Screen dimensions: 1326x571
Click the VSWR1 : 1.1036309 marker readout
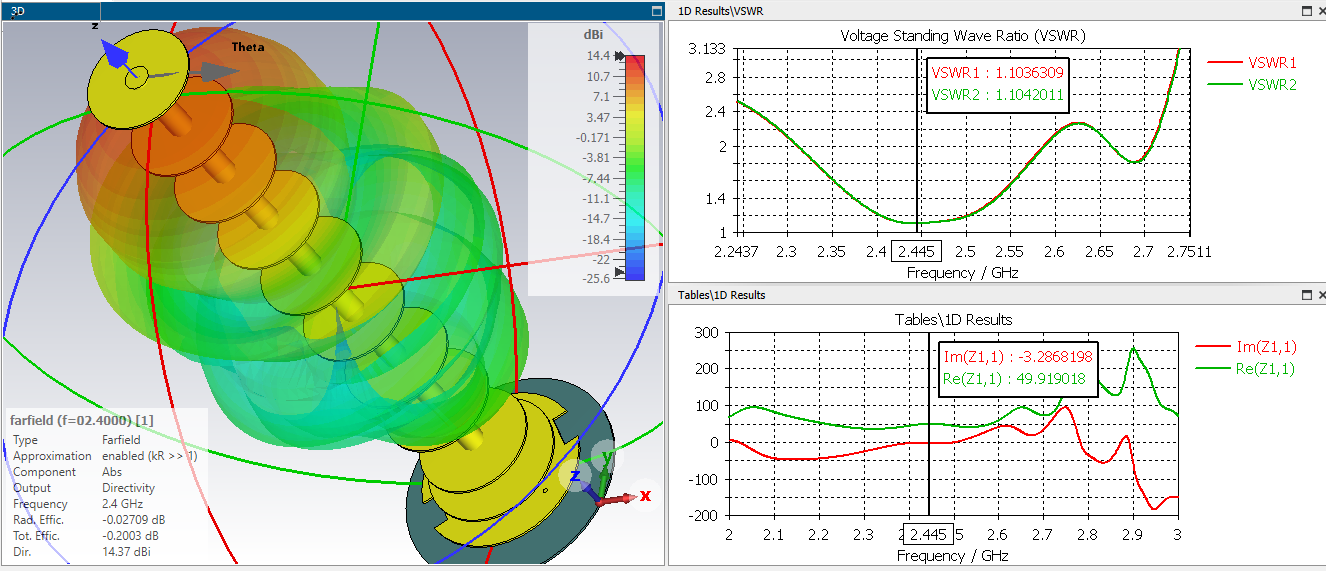tap(997, 73)
